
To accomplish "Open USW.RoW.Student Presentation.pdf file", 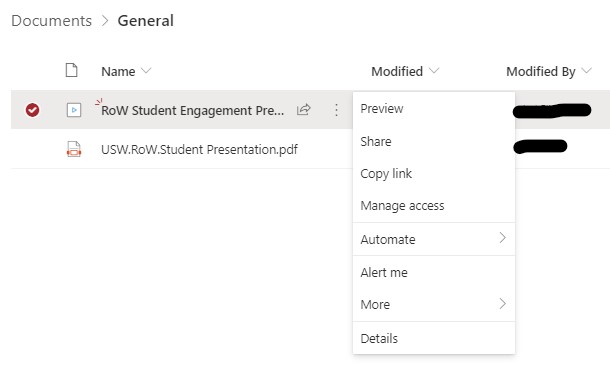I will [199, 149].
